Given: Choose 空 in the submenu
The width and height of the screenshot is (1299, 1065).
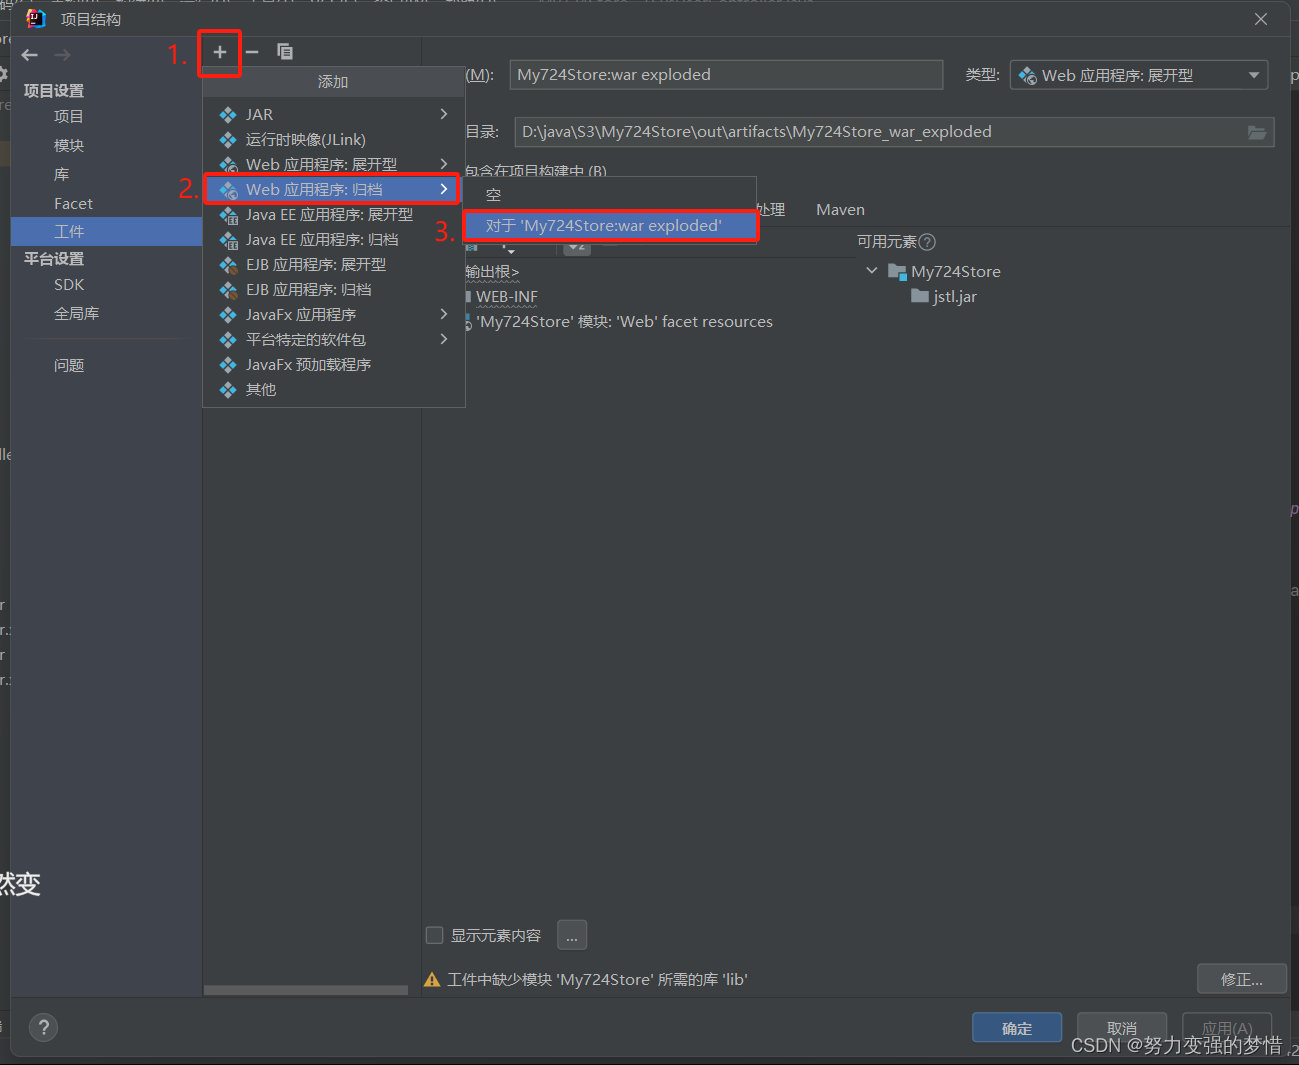Looking at the screenshot, I should [609, 195].
